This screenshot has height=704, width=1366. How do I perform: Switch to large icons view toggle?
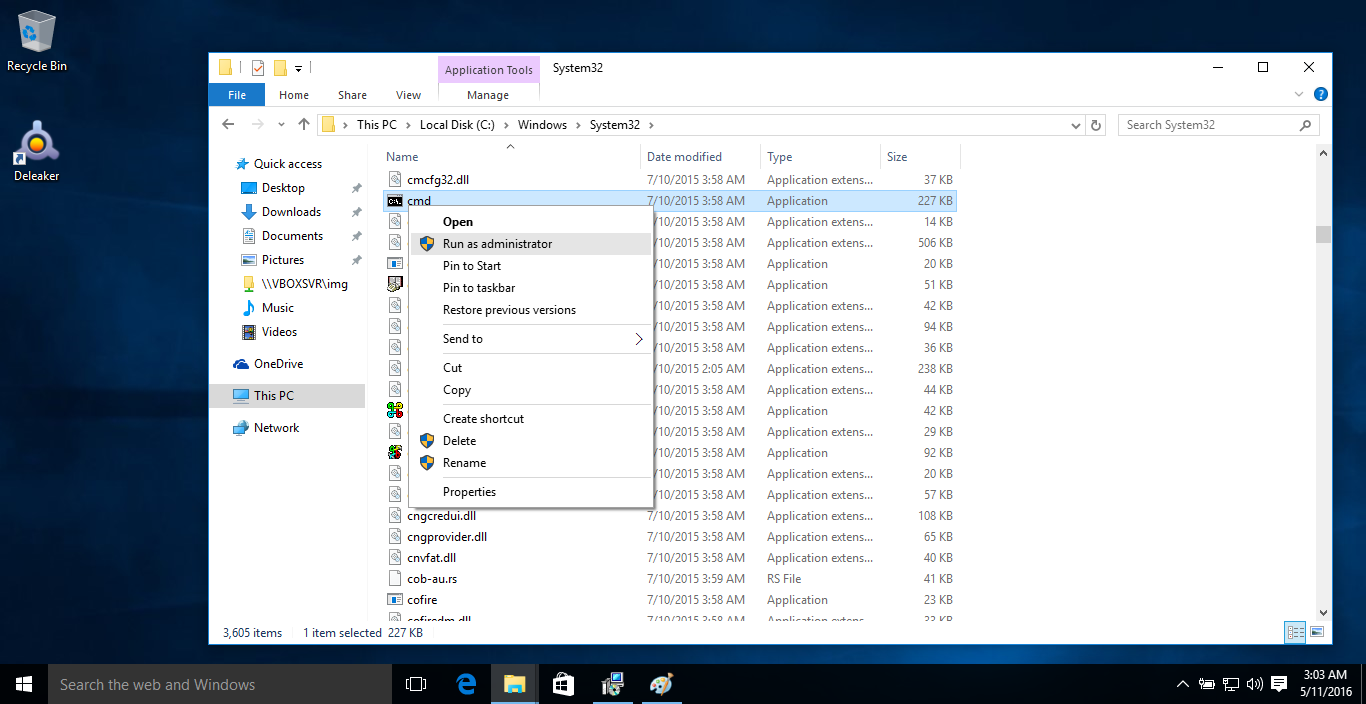1317,632
